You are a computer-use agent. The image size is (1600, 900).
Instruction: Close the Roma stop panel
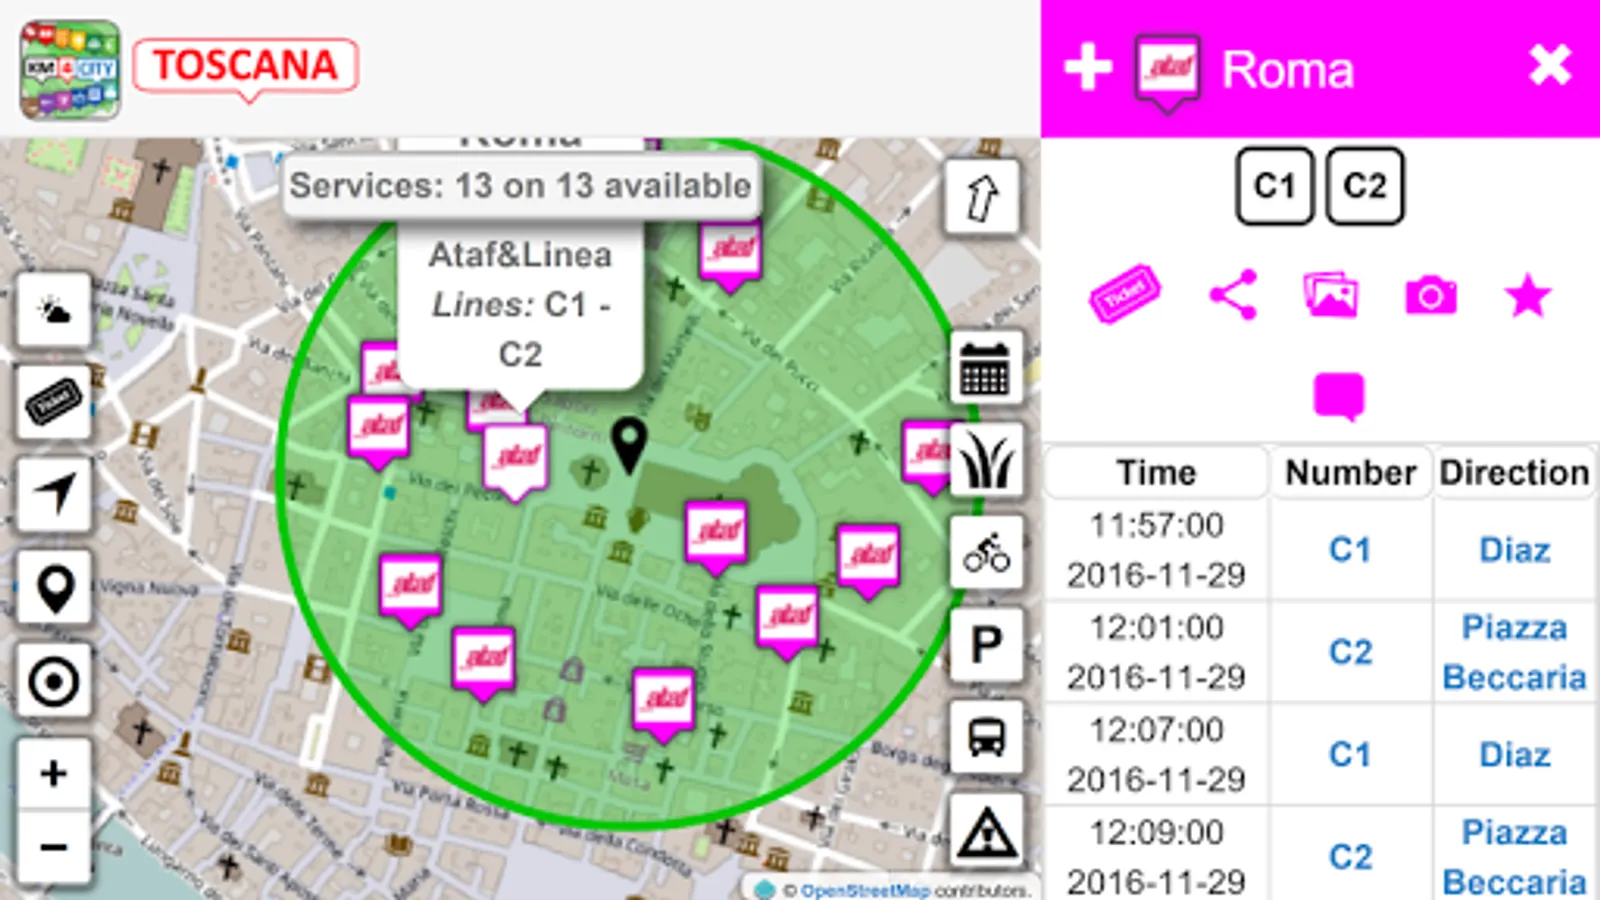coord(1550,66)
